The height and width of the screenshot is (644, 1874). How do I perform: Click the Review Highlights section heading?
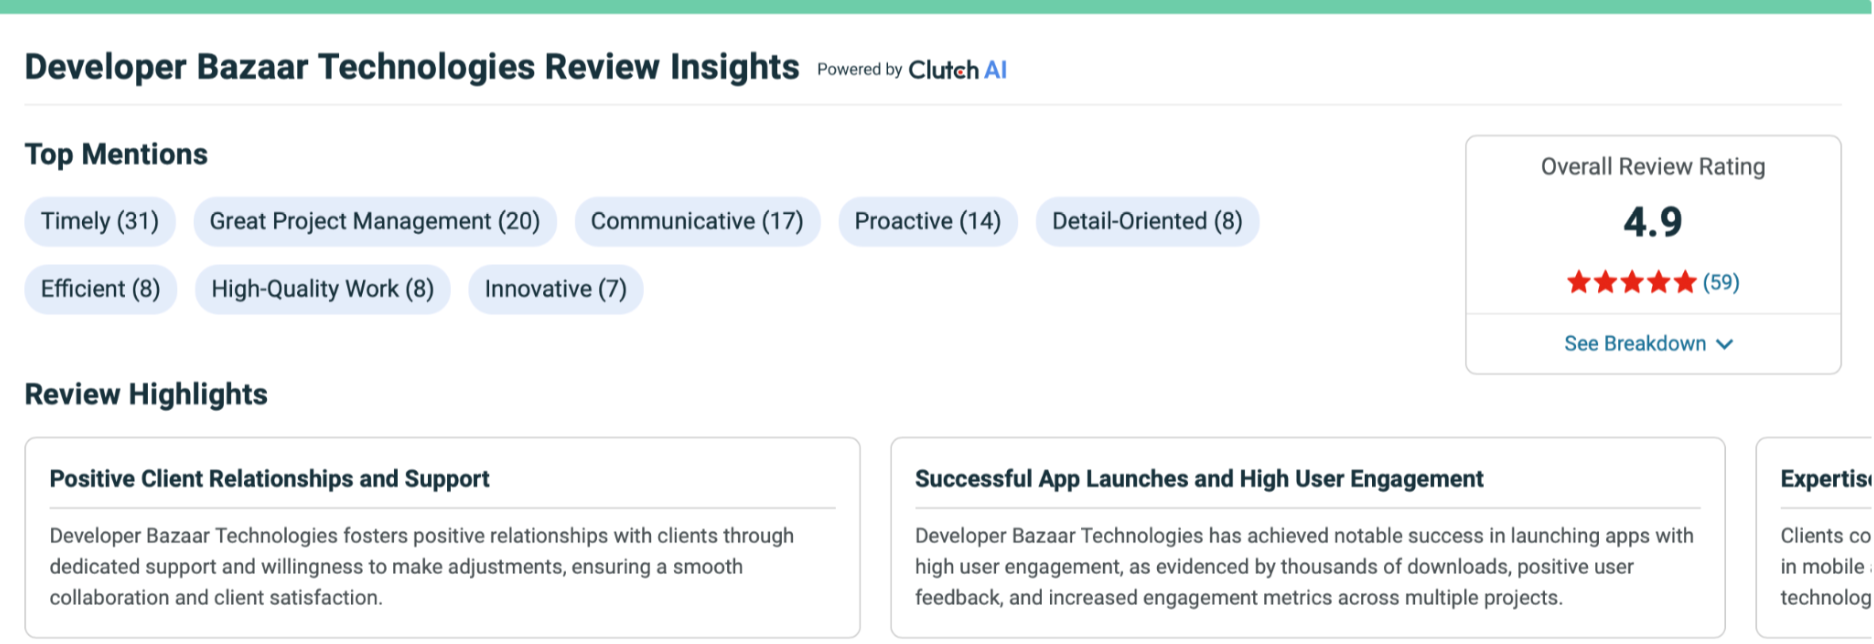click(146, 394)
